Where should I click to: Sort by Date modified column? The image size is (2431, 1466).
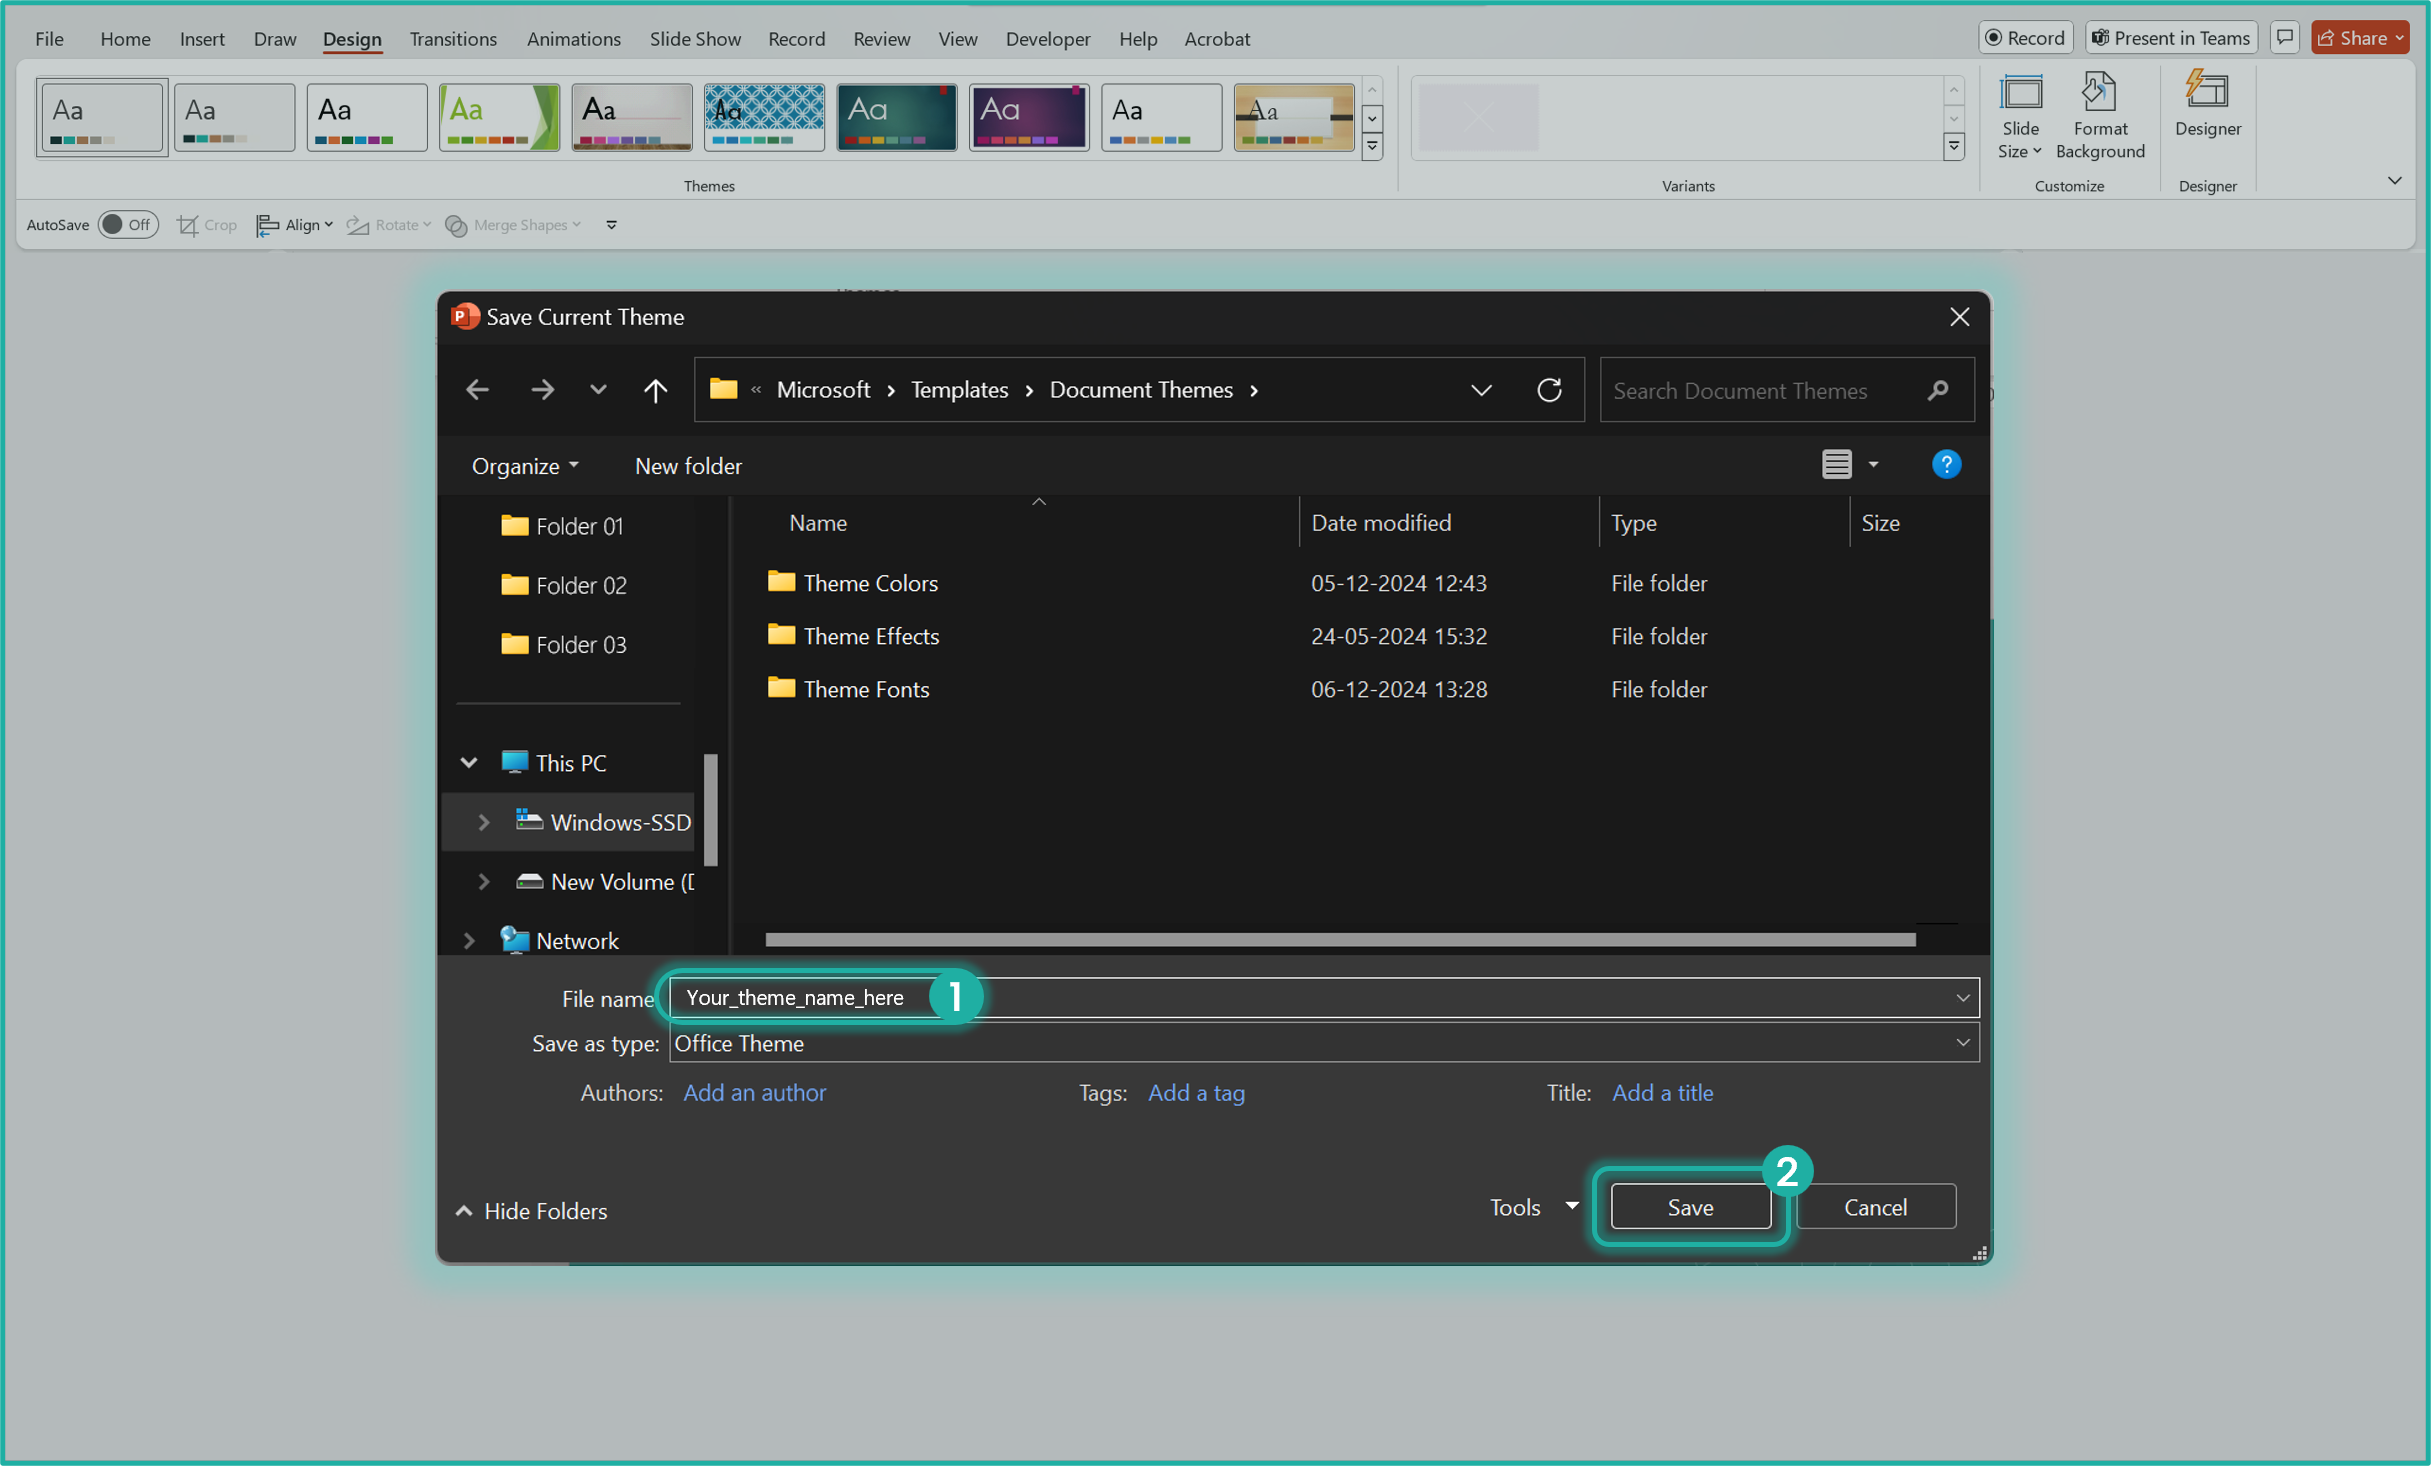(1380, 523)
